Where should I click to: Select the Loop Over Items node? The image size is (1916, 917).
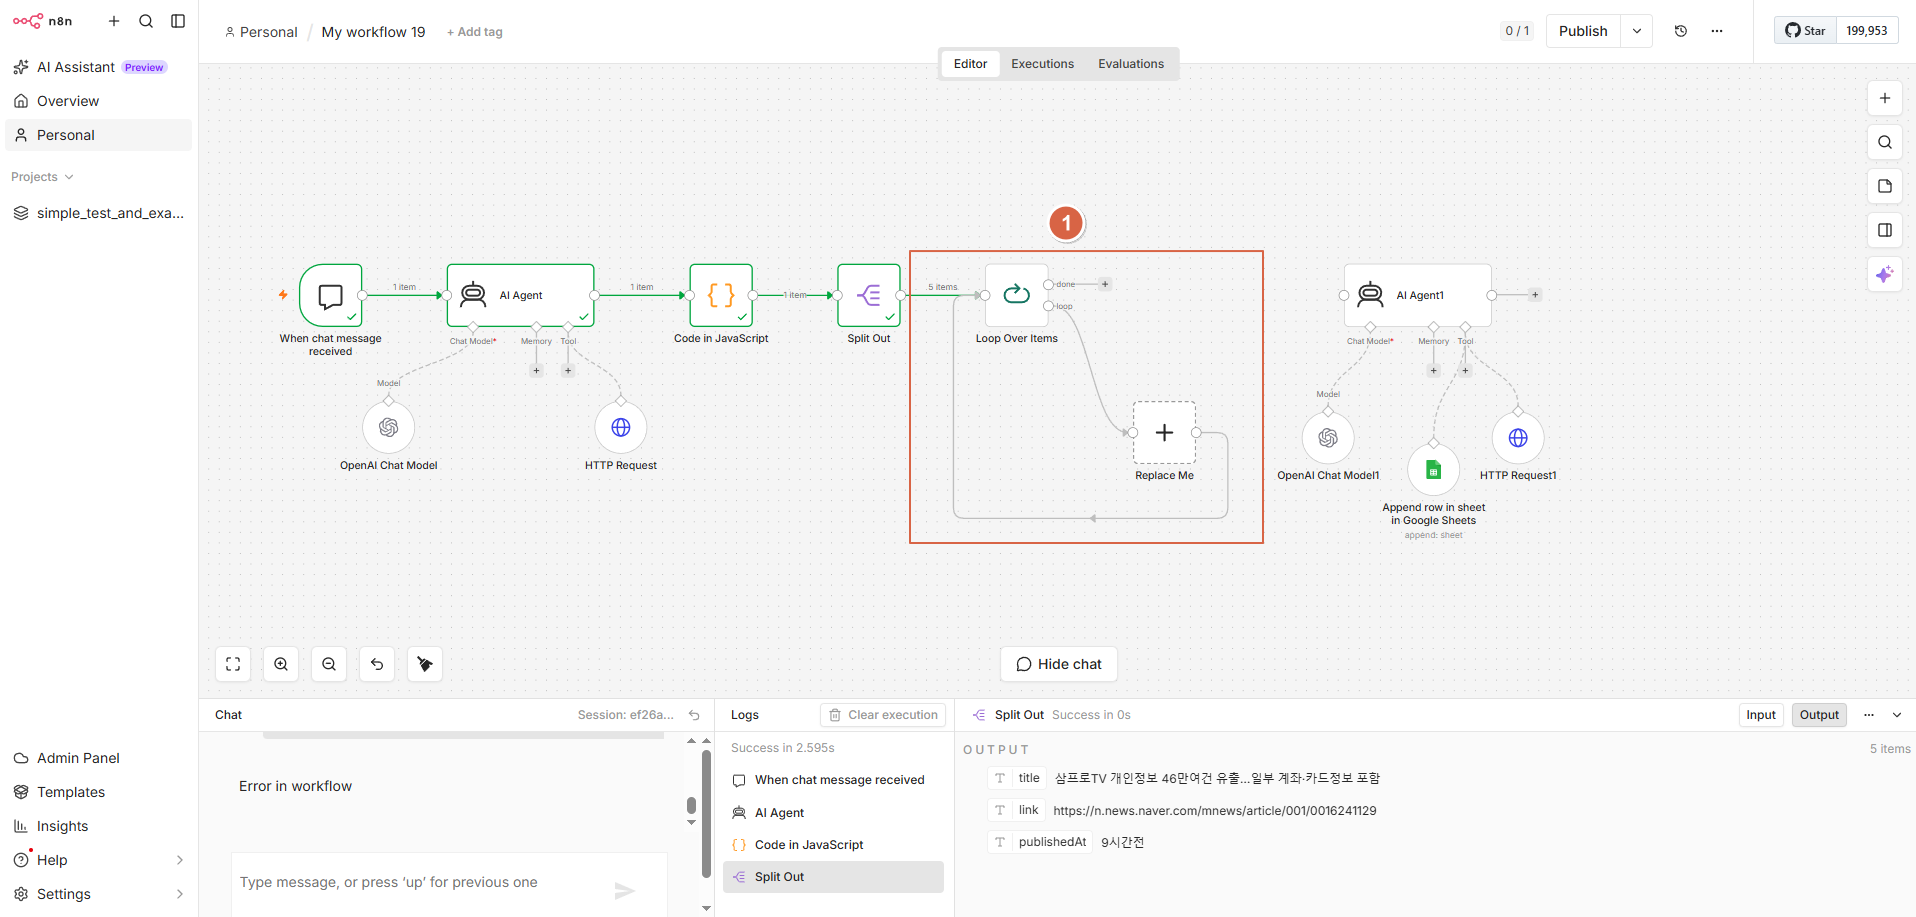pos(1017,295)
